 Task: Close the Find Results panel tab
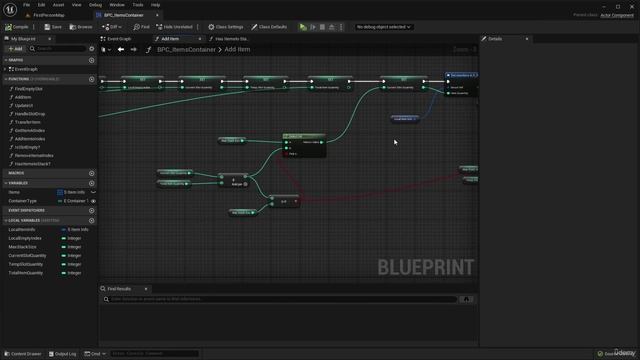tap(146, 289)
